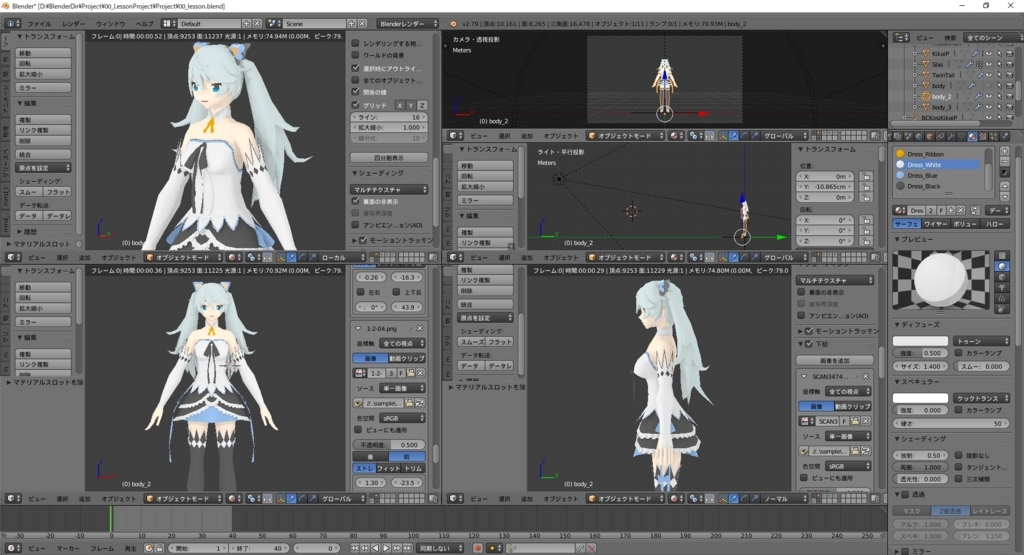The width and height of the screenshot is (1024, 555).
Task: Click the scene icon beside Scene field
Action: tap(274, 24)
